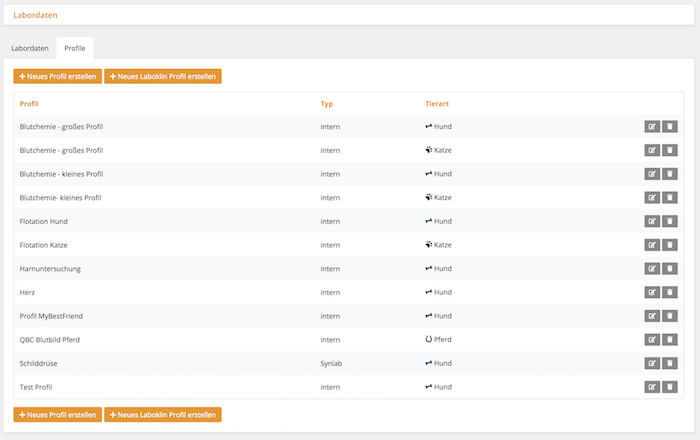Select the Profile tab

[75, 48]
